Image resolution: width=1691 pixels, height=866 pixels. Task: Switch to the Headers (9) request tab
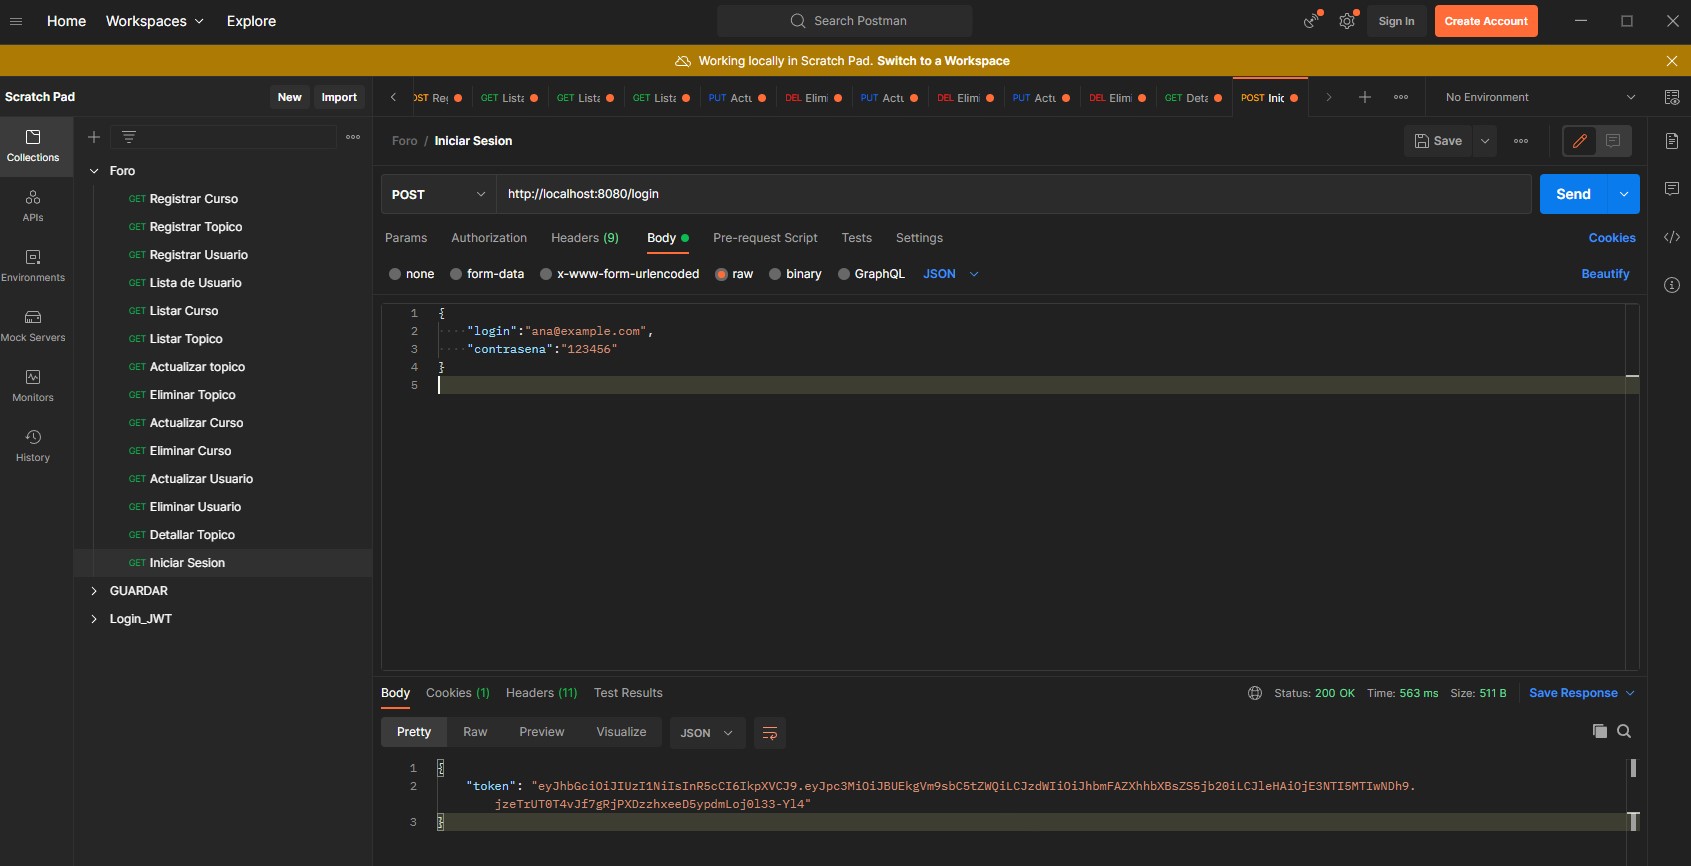[585, 238]
